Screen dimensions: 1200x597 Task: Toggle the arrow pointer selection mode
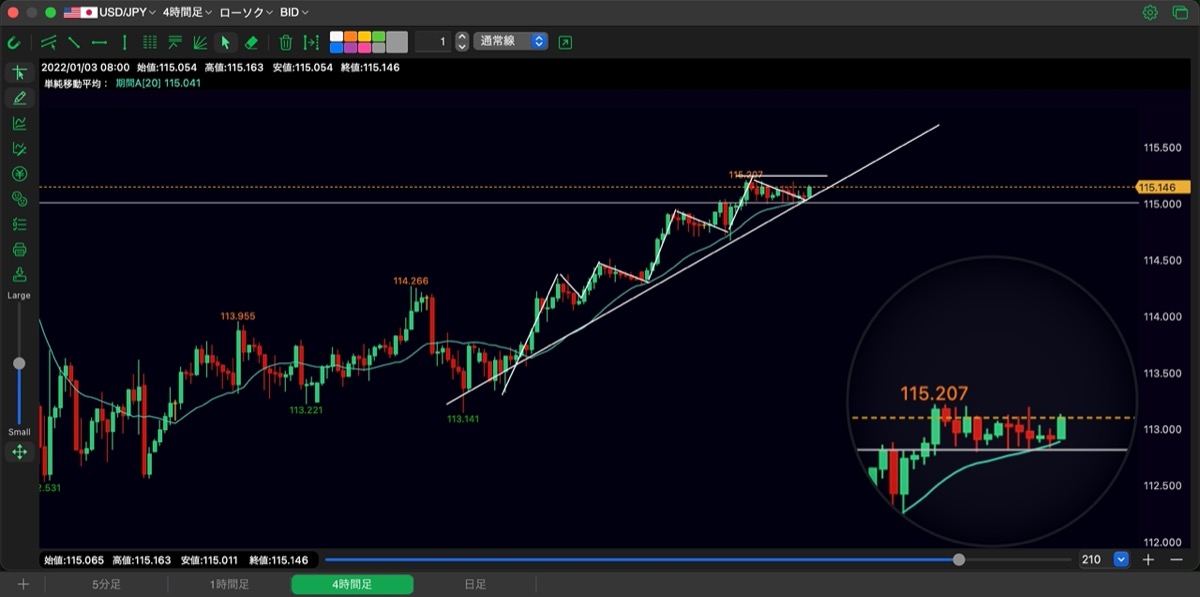coord(225,42)
